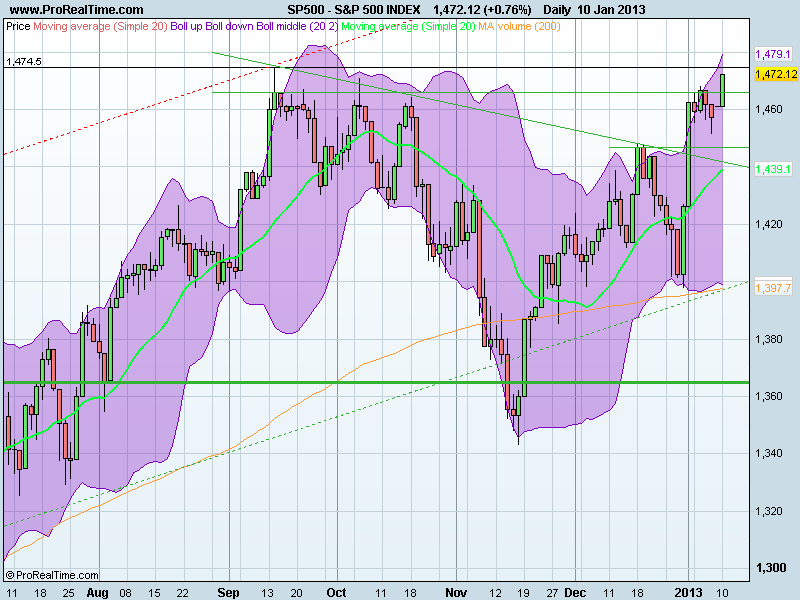
Task: Click the 1,300 price axis label
Action: (770, 568)
